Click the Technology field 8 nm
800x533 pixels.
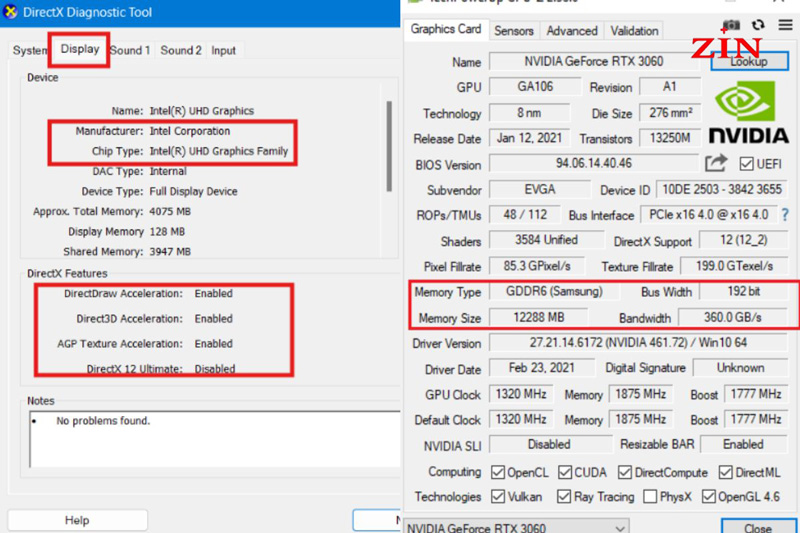click(529, 113)
